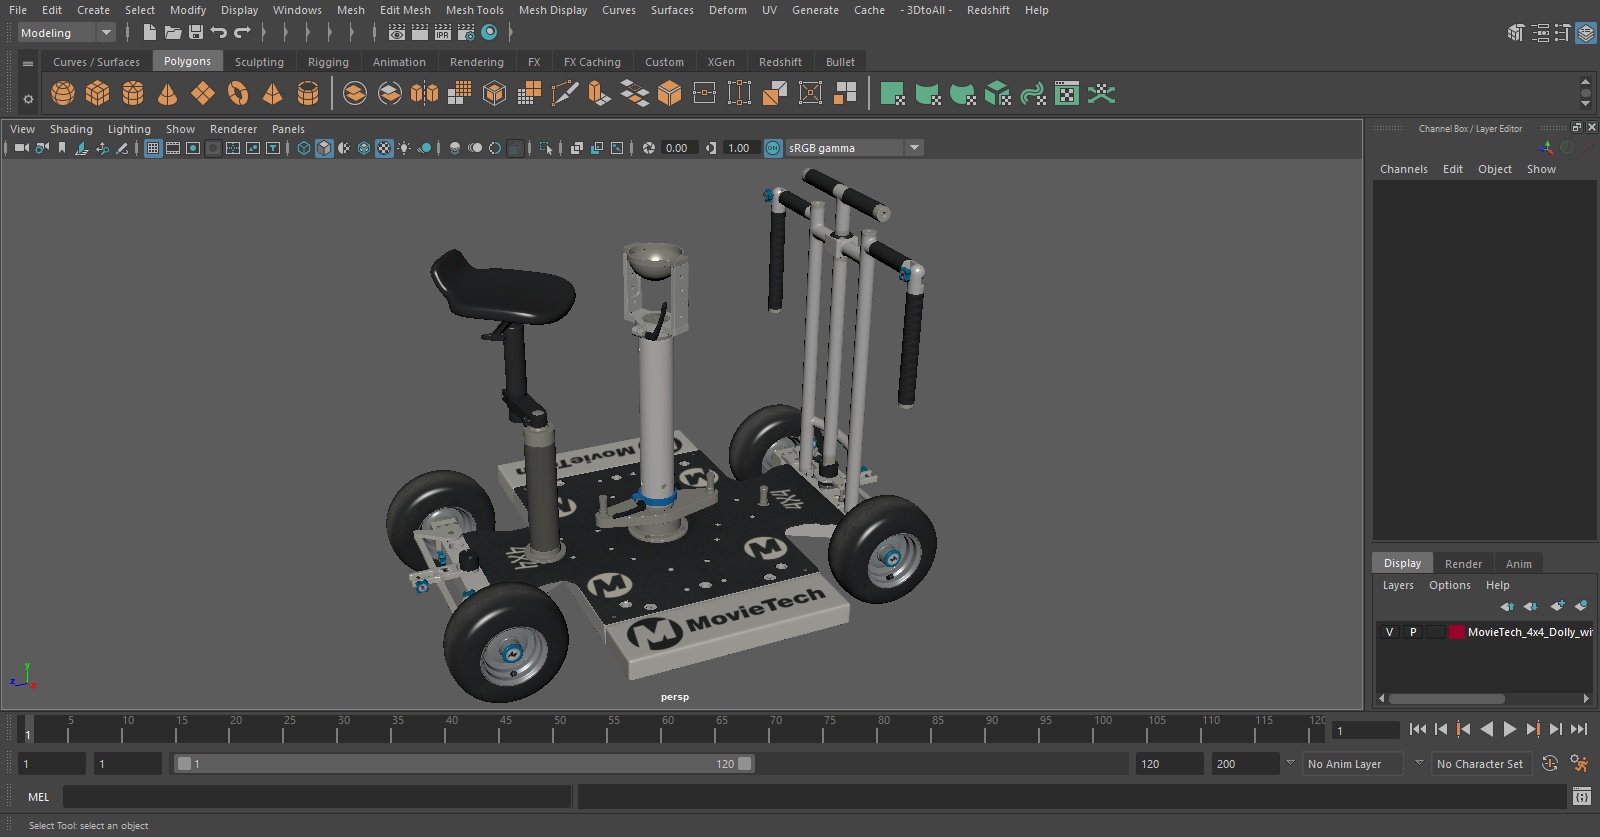Create a polygon cube from the shelf
The image size is (1600, 837).
[x=98, y=94]
